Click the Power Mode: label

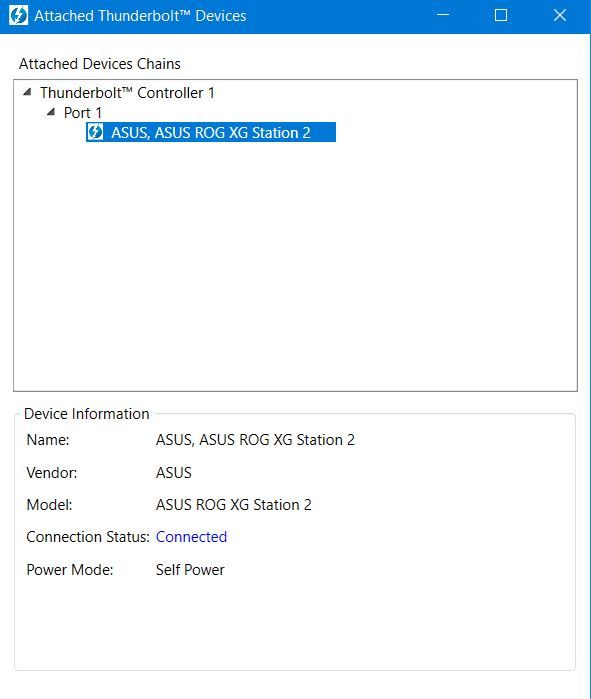click(70, 570)
